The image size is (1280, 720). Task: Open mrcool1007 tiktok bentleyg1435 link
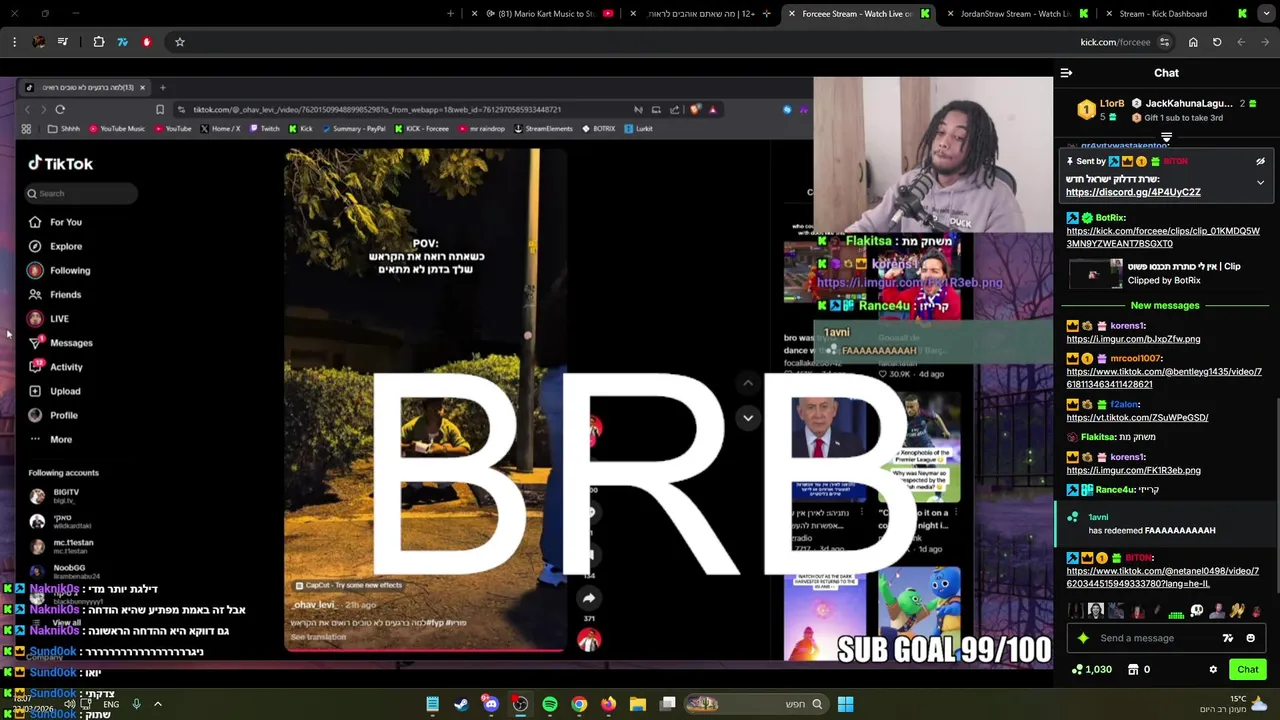click(x=1164, y=378)
